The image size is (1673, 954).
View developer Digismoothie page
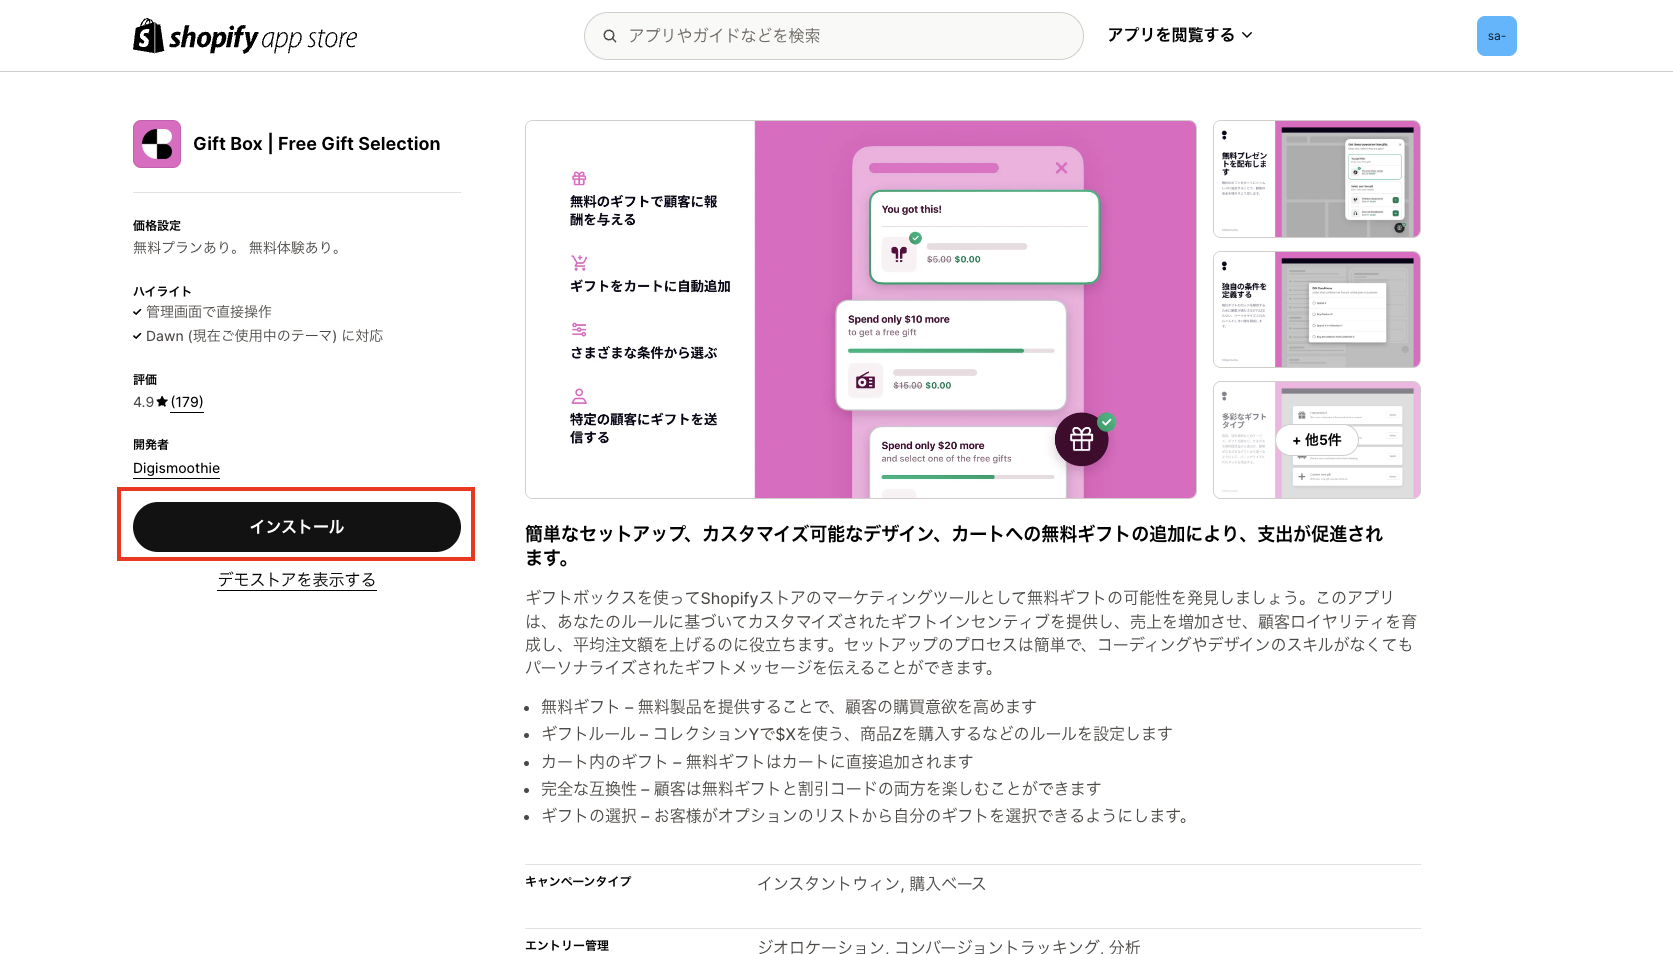pos(176,467)
